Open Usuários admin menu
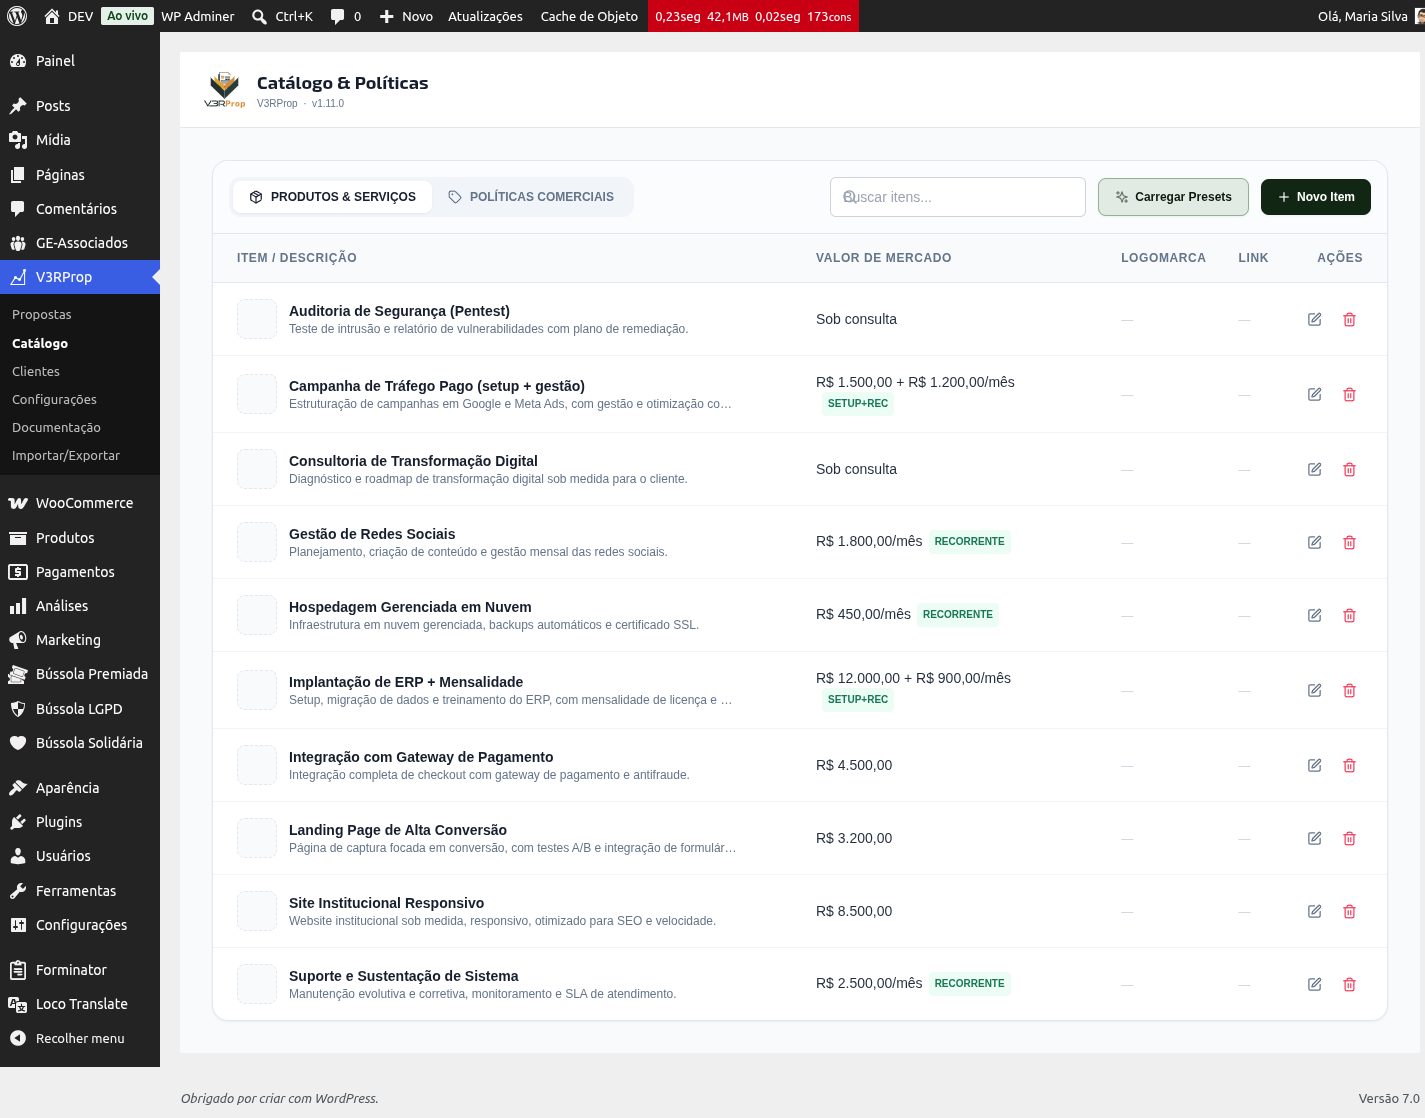1425x1118 pixels. tap(80, 856)
